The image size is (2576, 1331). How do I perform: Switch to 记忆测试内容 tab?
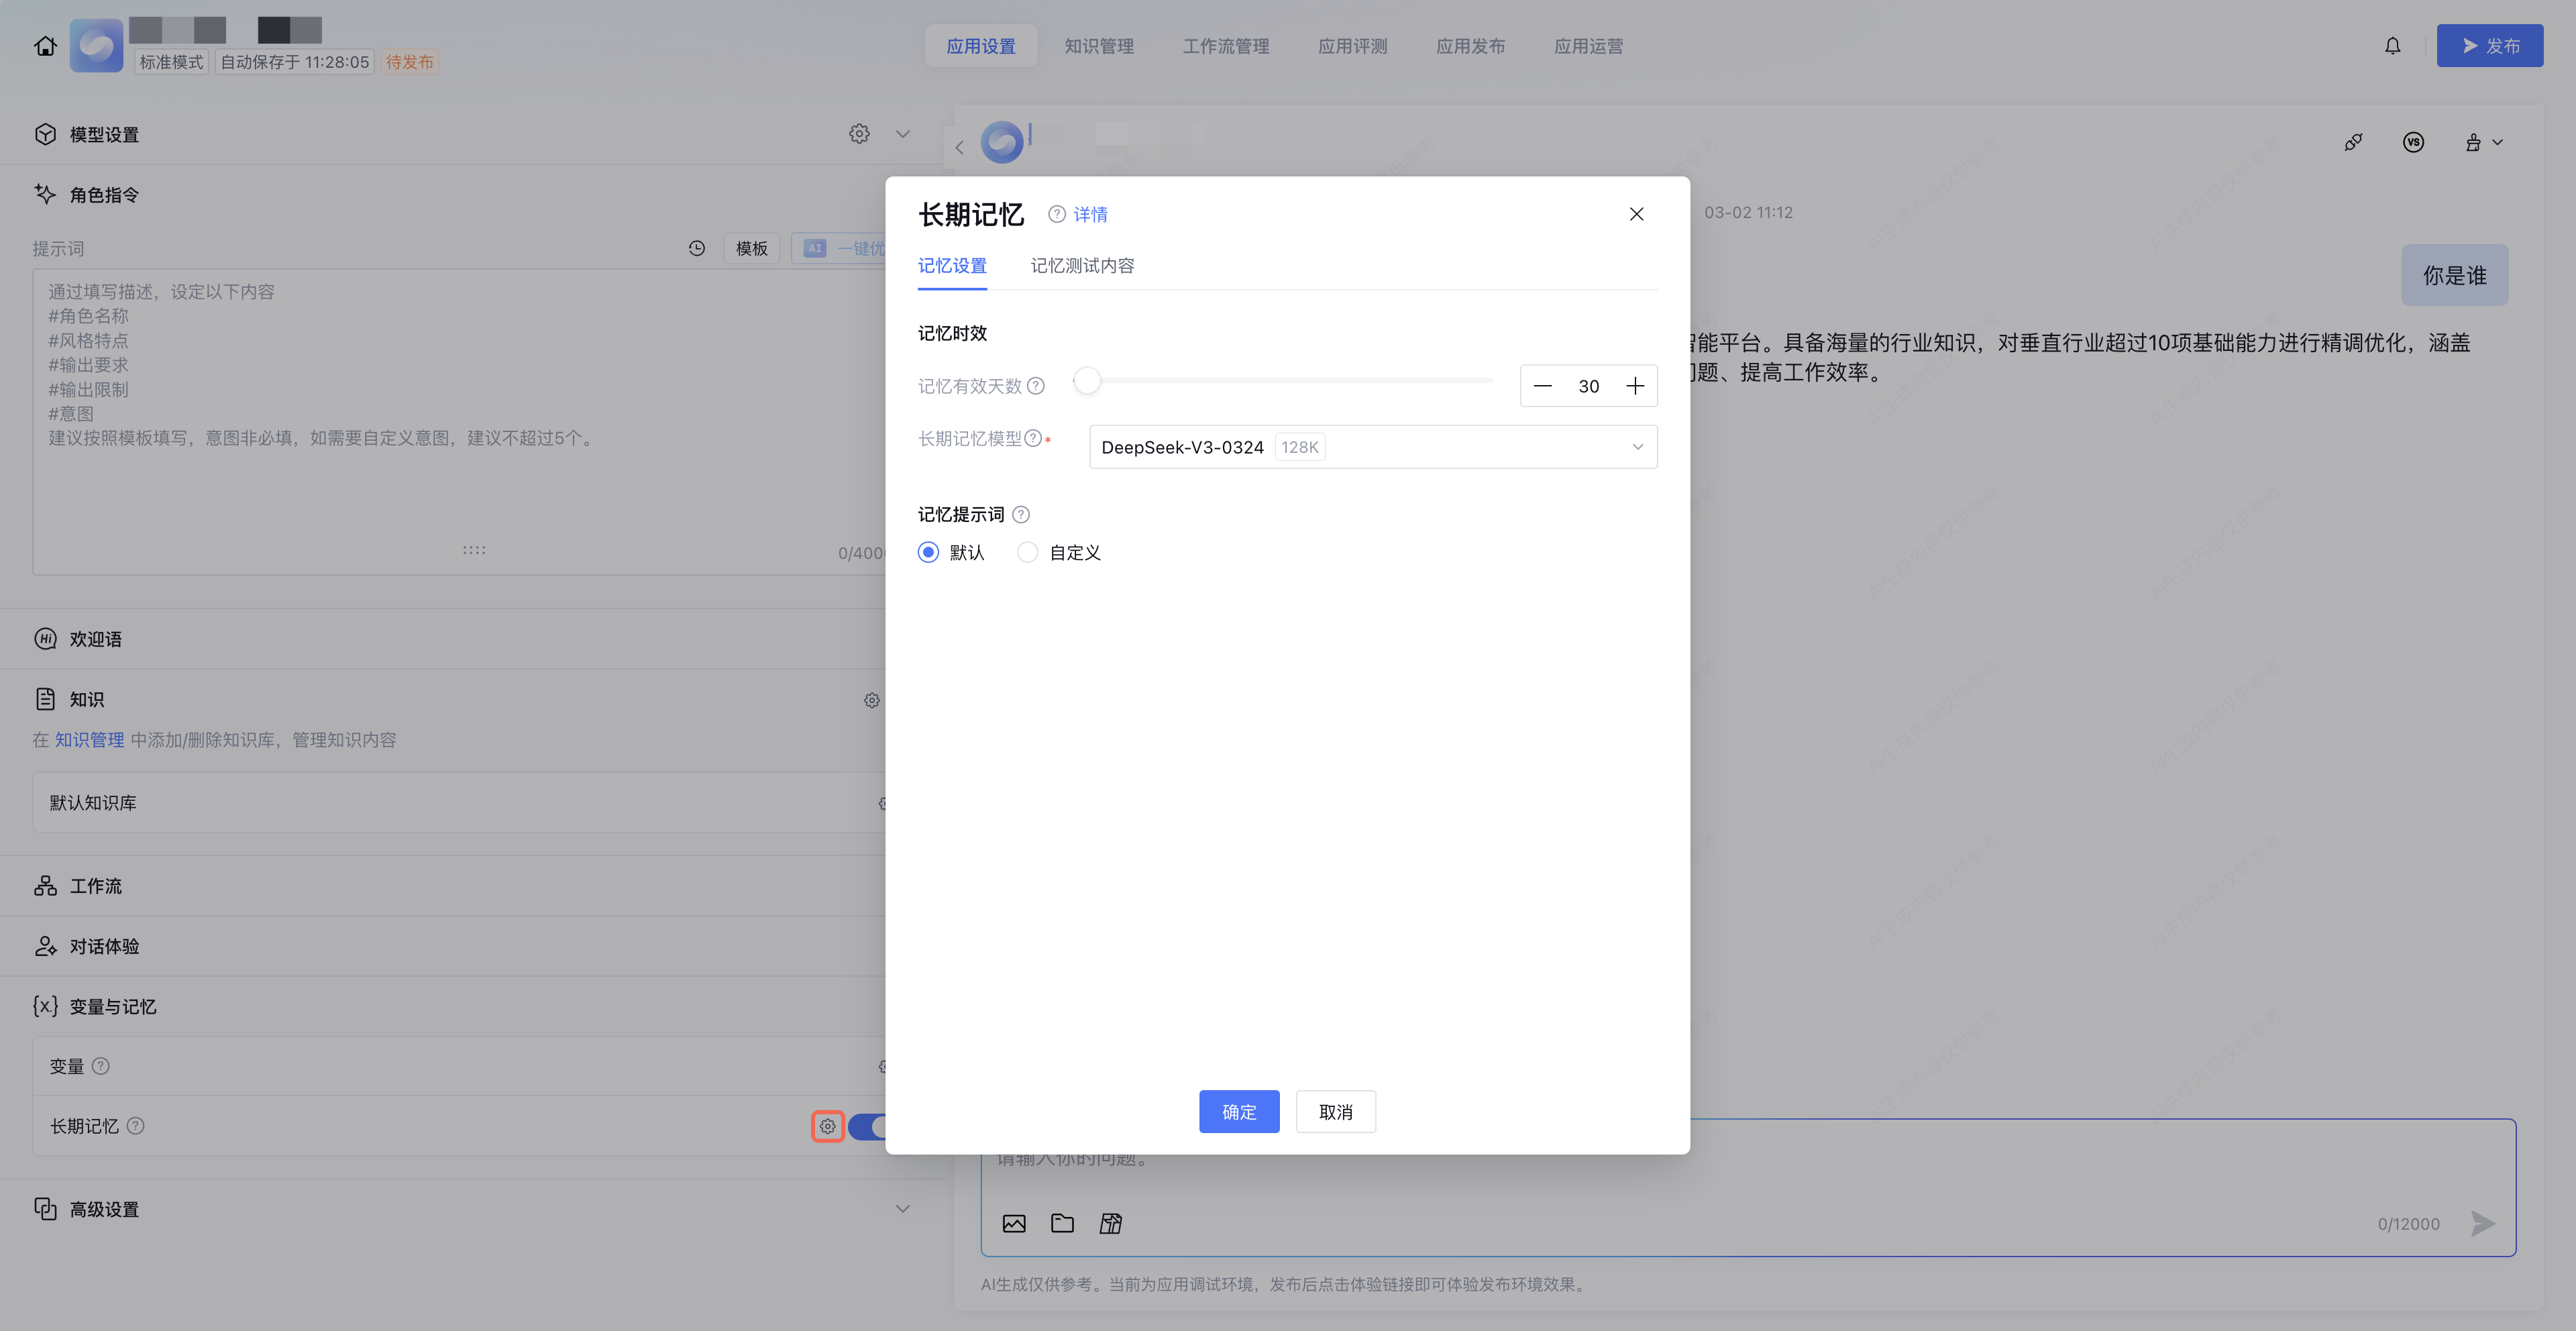pyautogui.click(x=1082, y=266)
